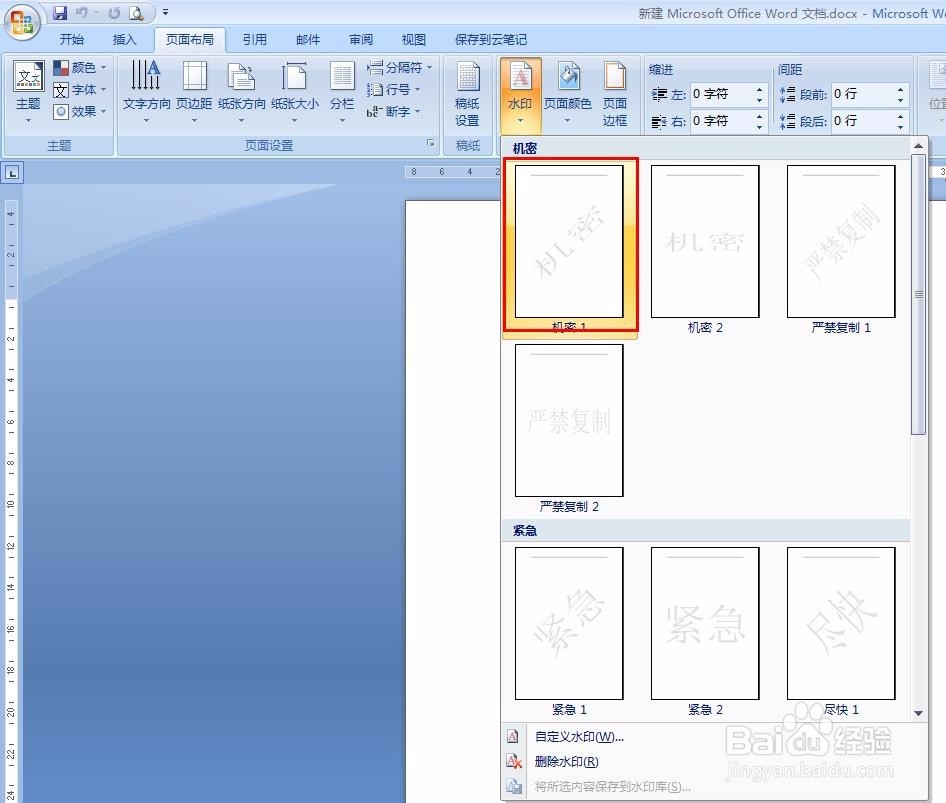Switch to the 插入 tab
946x803 pixels.
coord(124,40)
